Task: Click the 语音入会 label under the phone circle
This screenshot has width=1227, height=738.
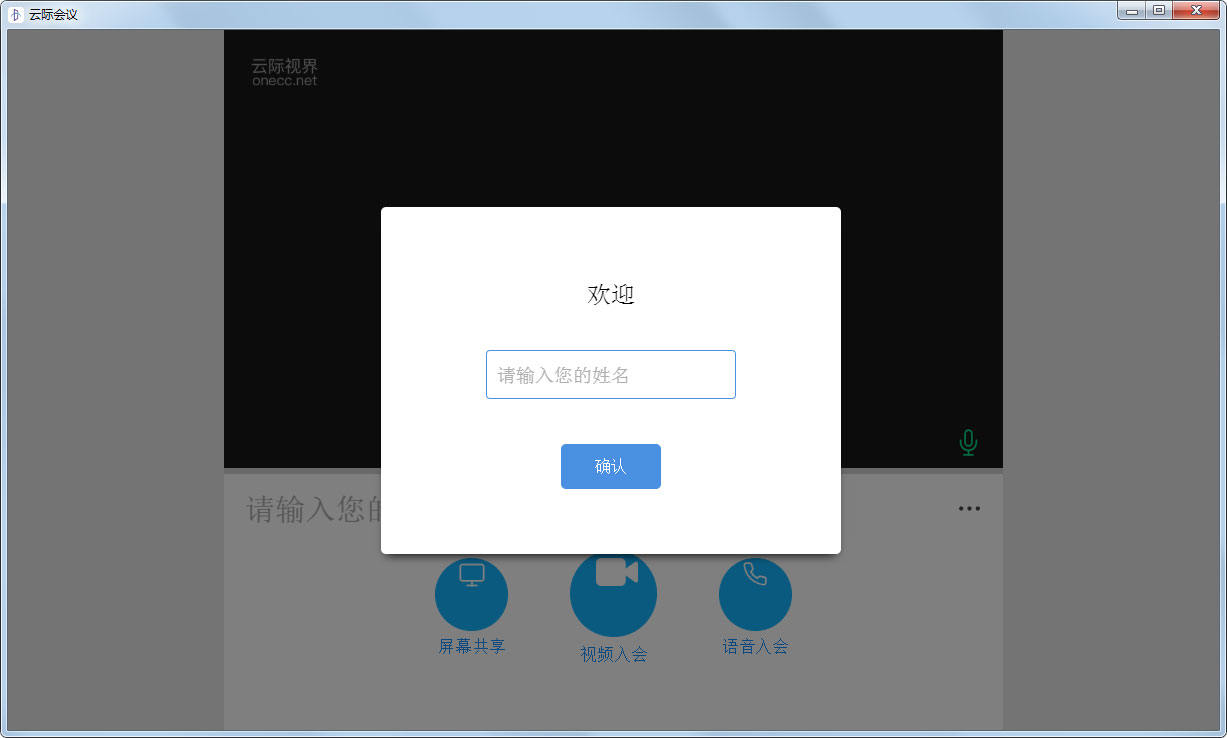Action: click(x=755, y=646)
